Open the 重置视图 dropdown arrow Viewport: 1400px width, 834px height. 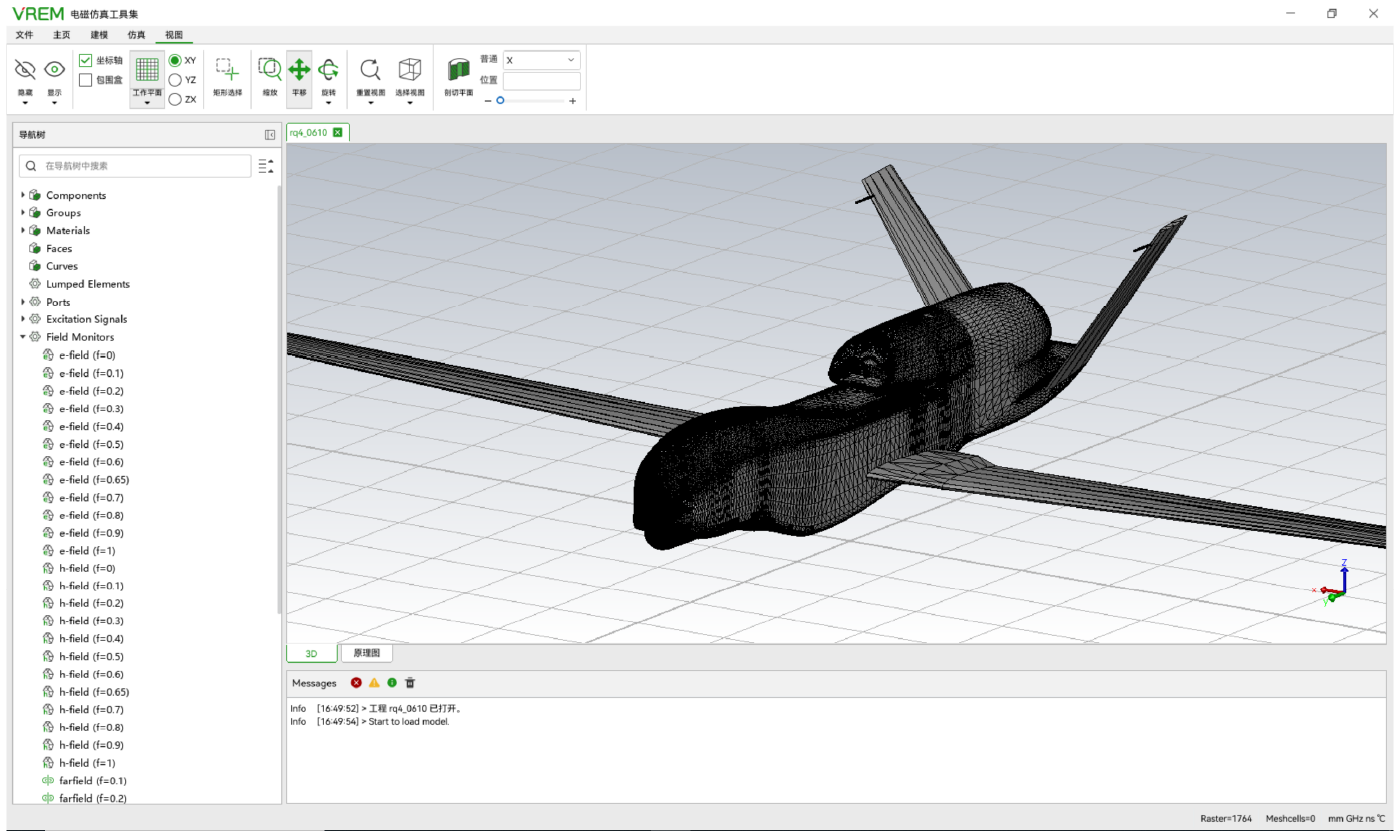[370, 103]
